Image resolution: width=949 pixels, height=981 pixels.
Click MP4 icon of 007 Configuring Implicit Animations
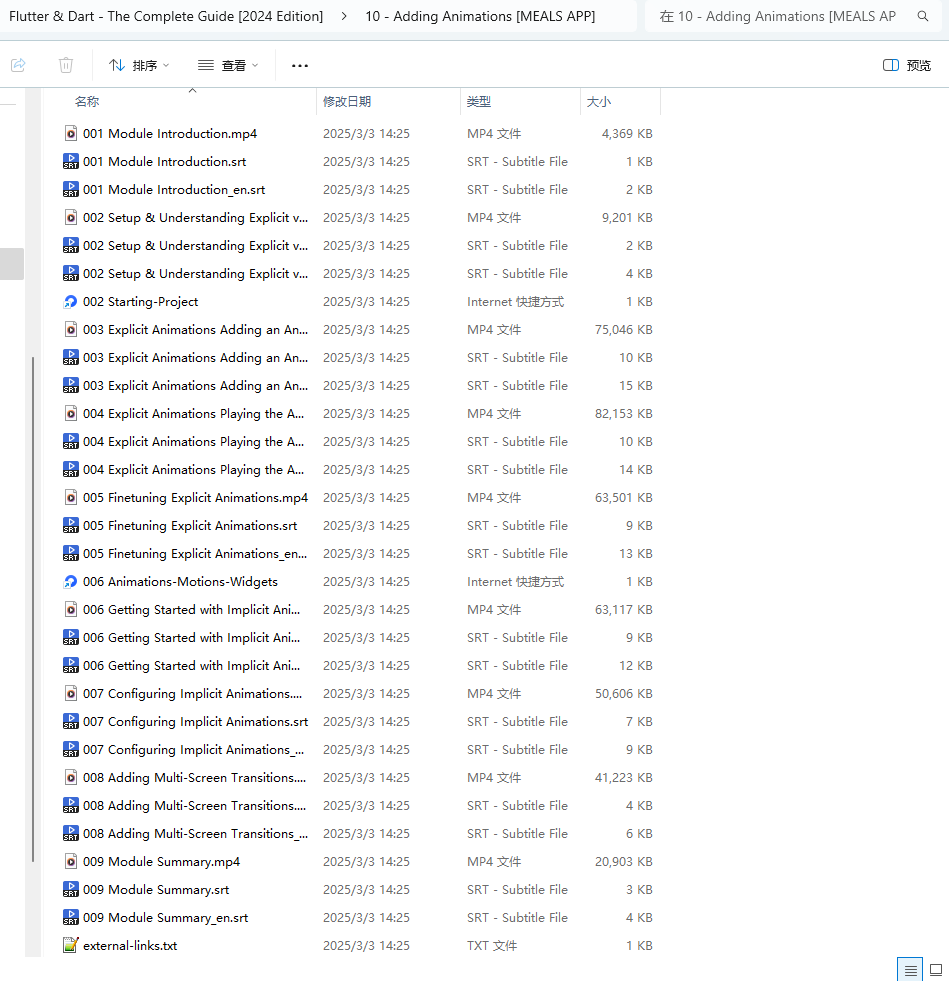pos(71,693)
